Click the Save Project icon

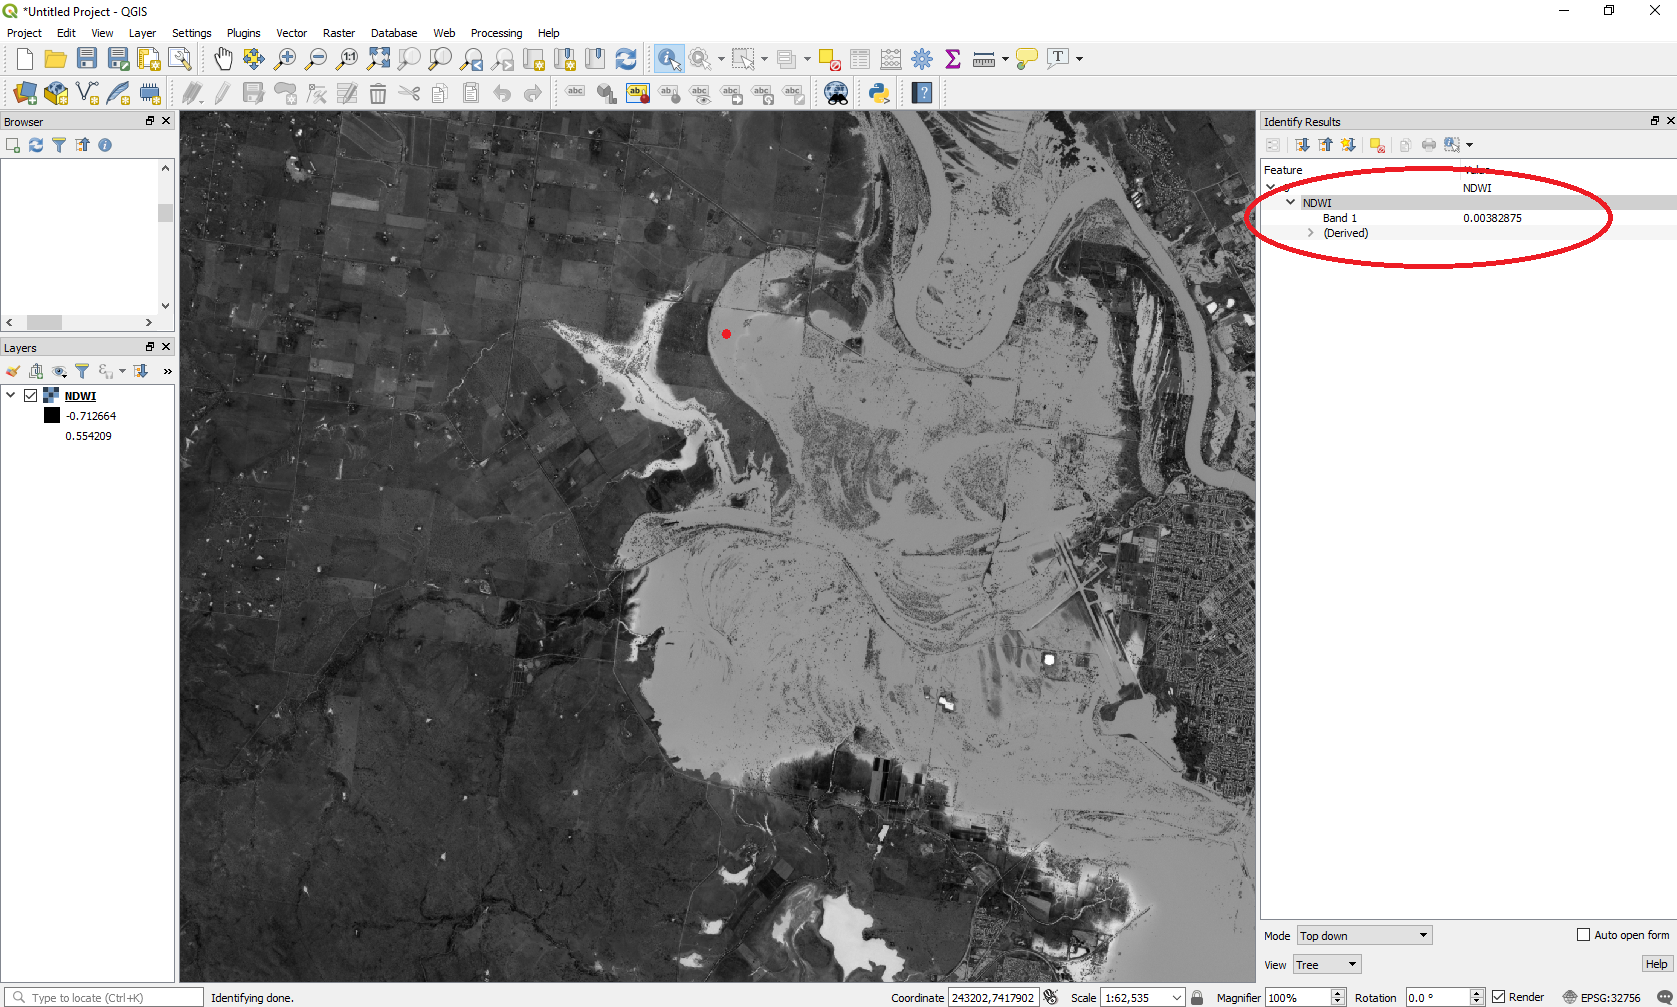click(87, 59)
